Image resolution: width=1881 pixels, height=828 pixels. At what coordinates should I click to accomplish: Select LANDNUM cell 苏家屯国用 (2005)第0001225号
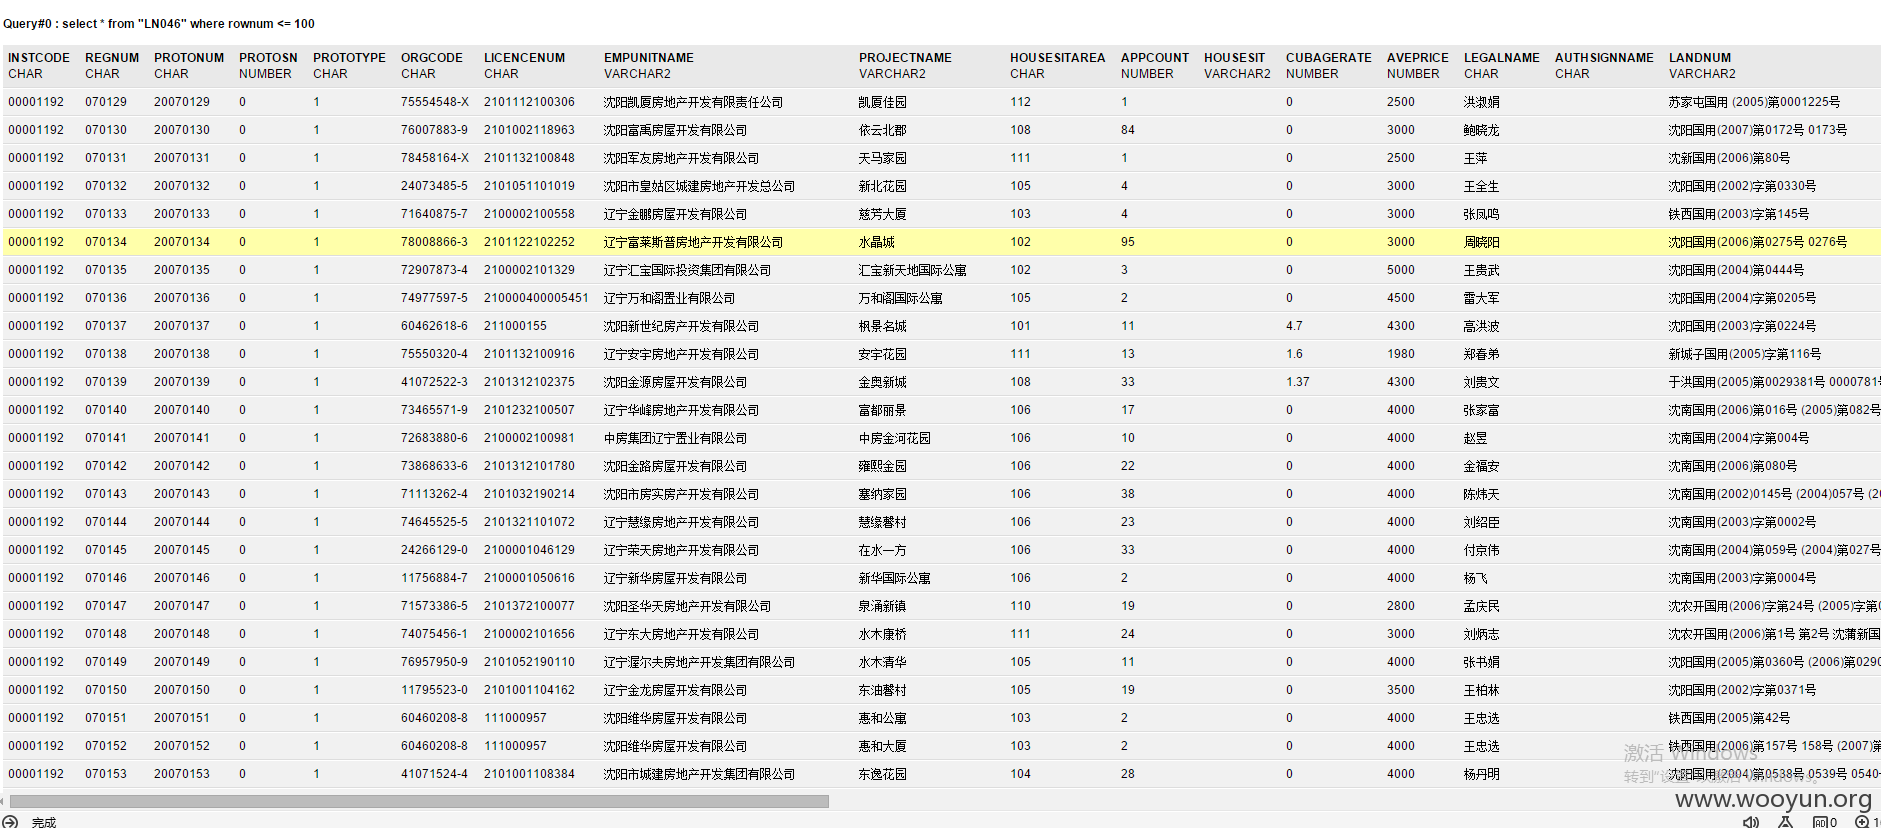(1754, 102)
